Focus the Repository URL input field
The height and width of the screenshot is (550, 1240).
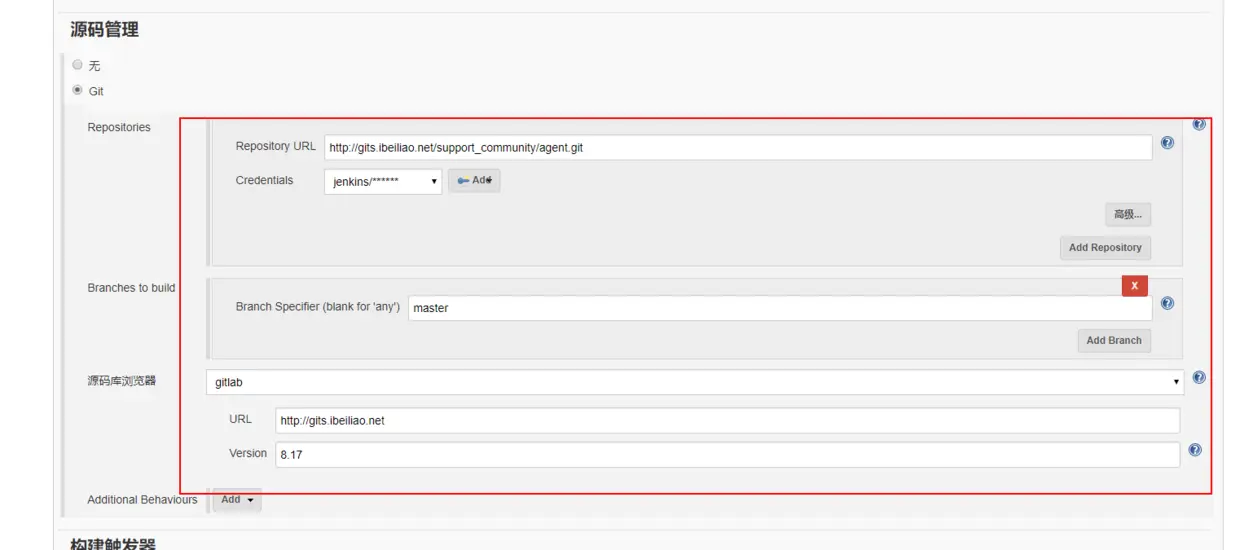[738, 147]
